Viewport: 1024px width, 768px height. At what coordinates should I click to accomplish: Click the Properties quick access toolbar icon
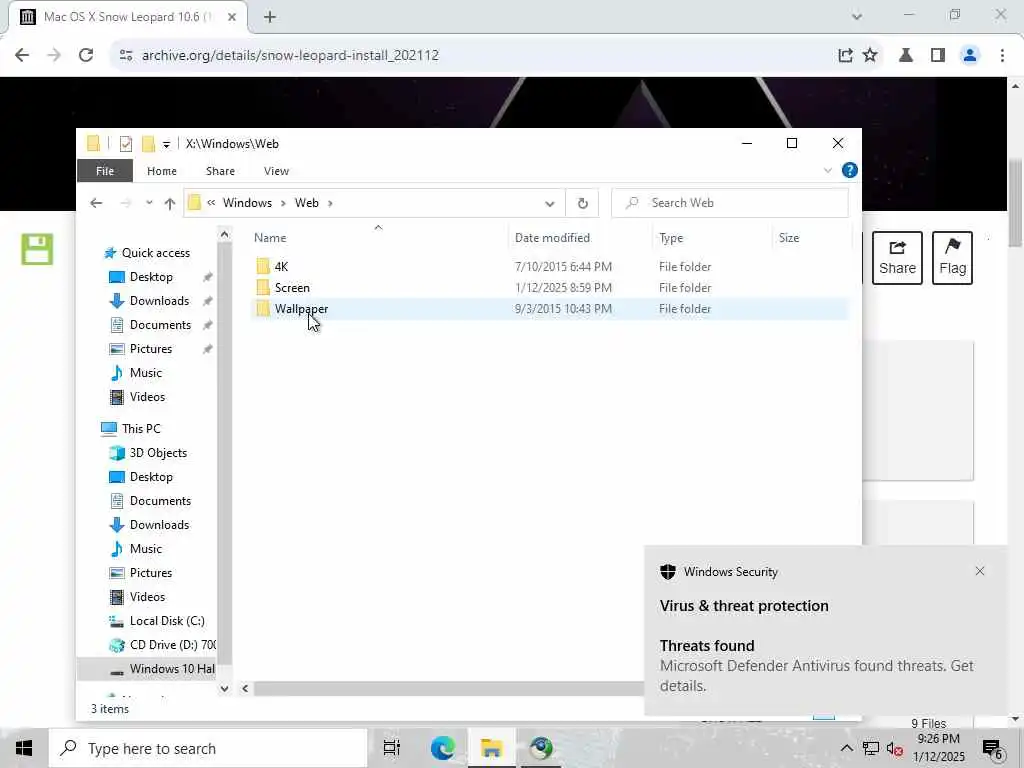point(125,144)
